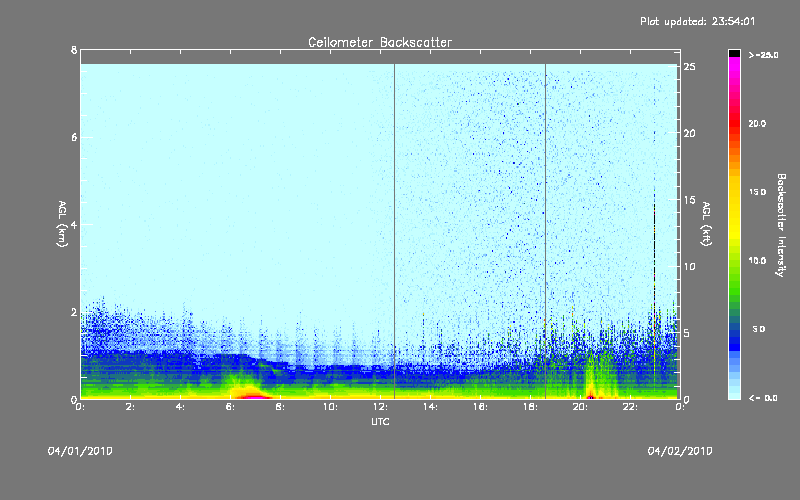Click the green region near 10.0 on colorbar
The height and width of the screenshot is (500, 800).
point(734,261)
